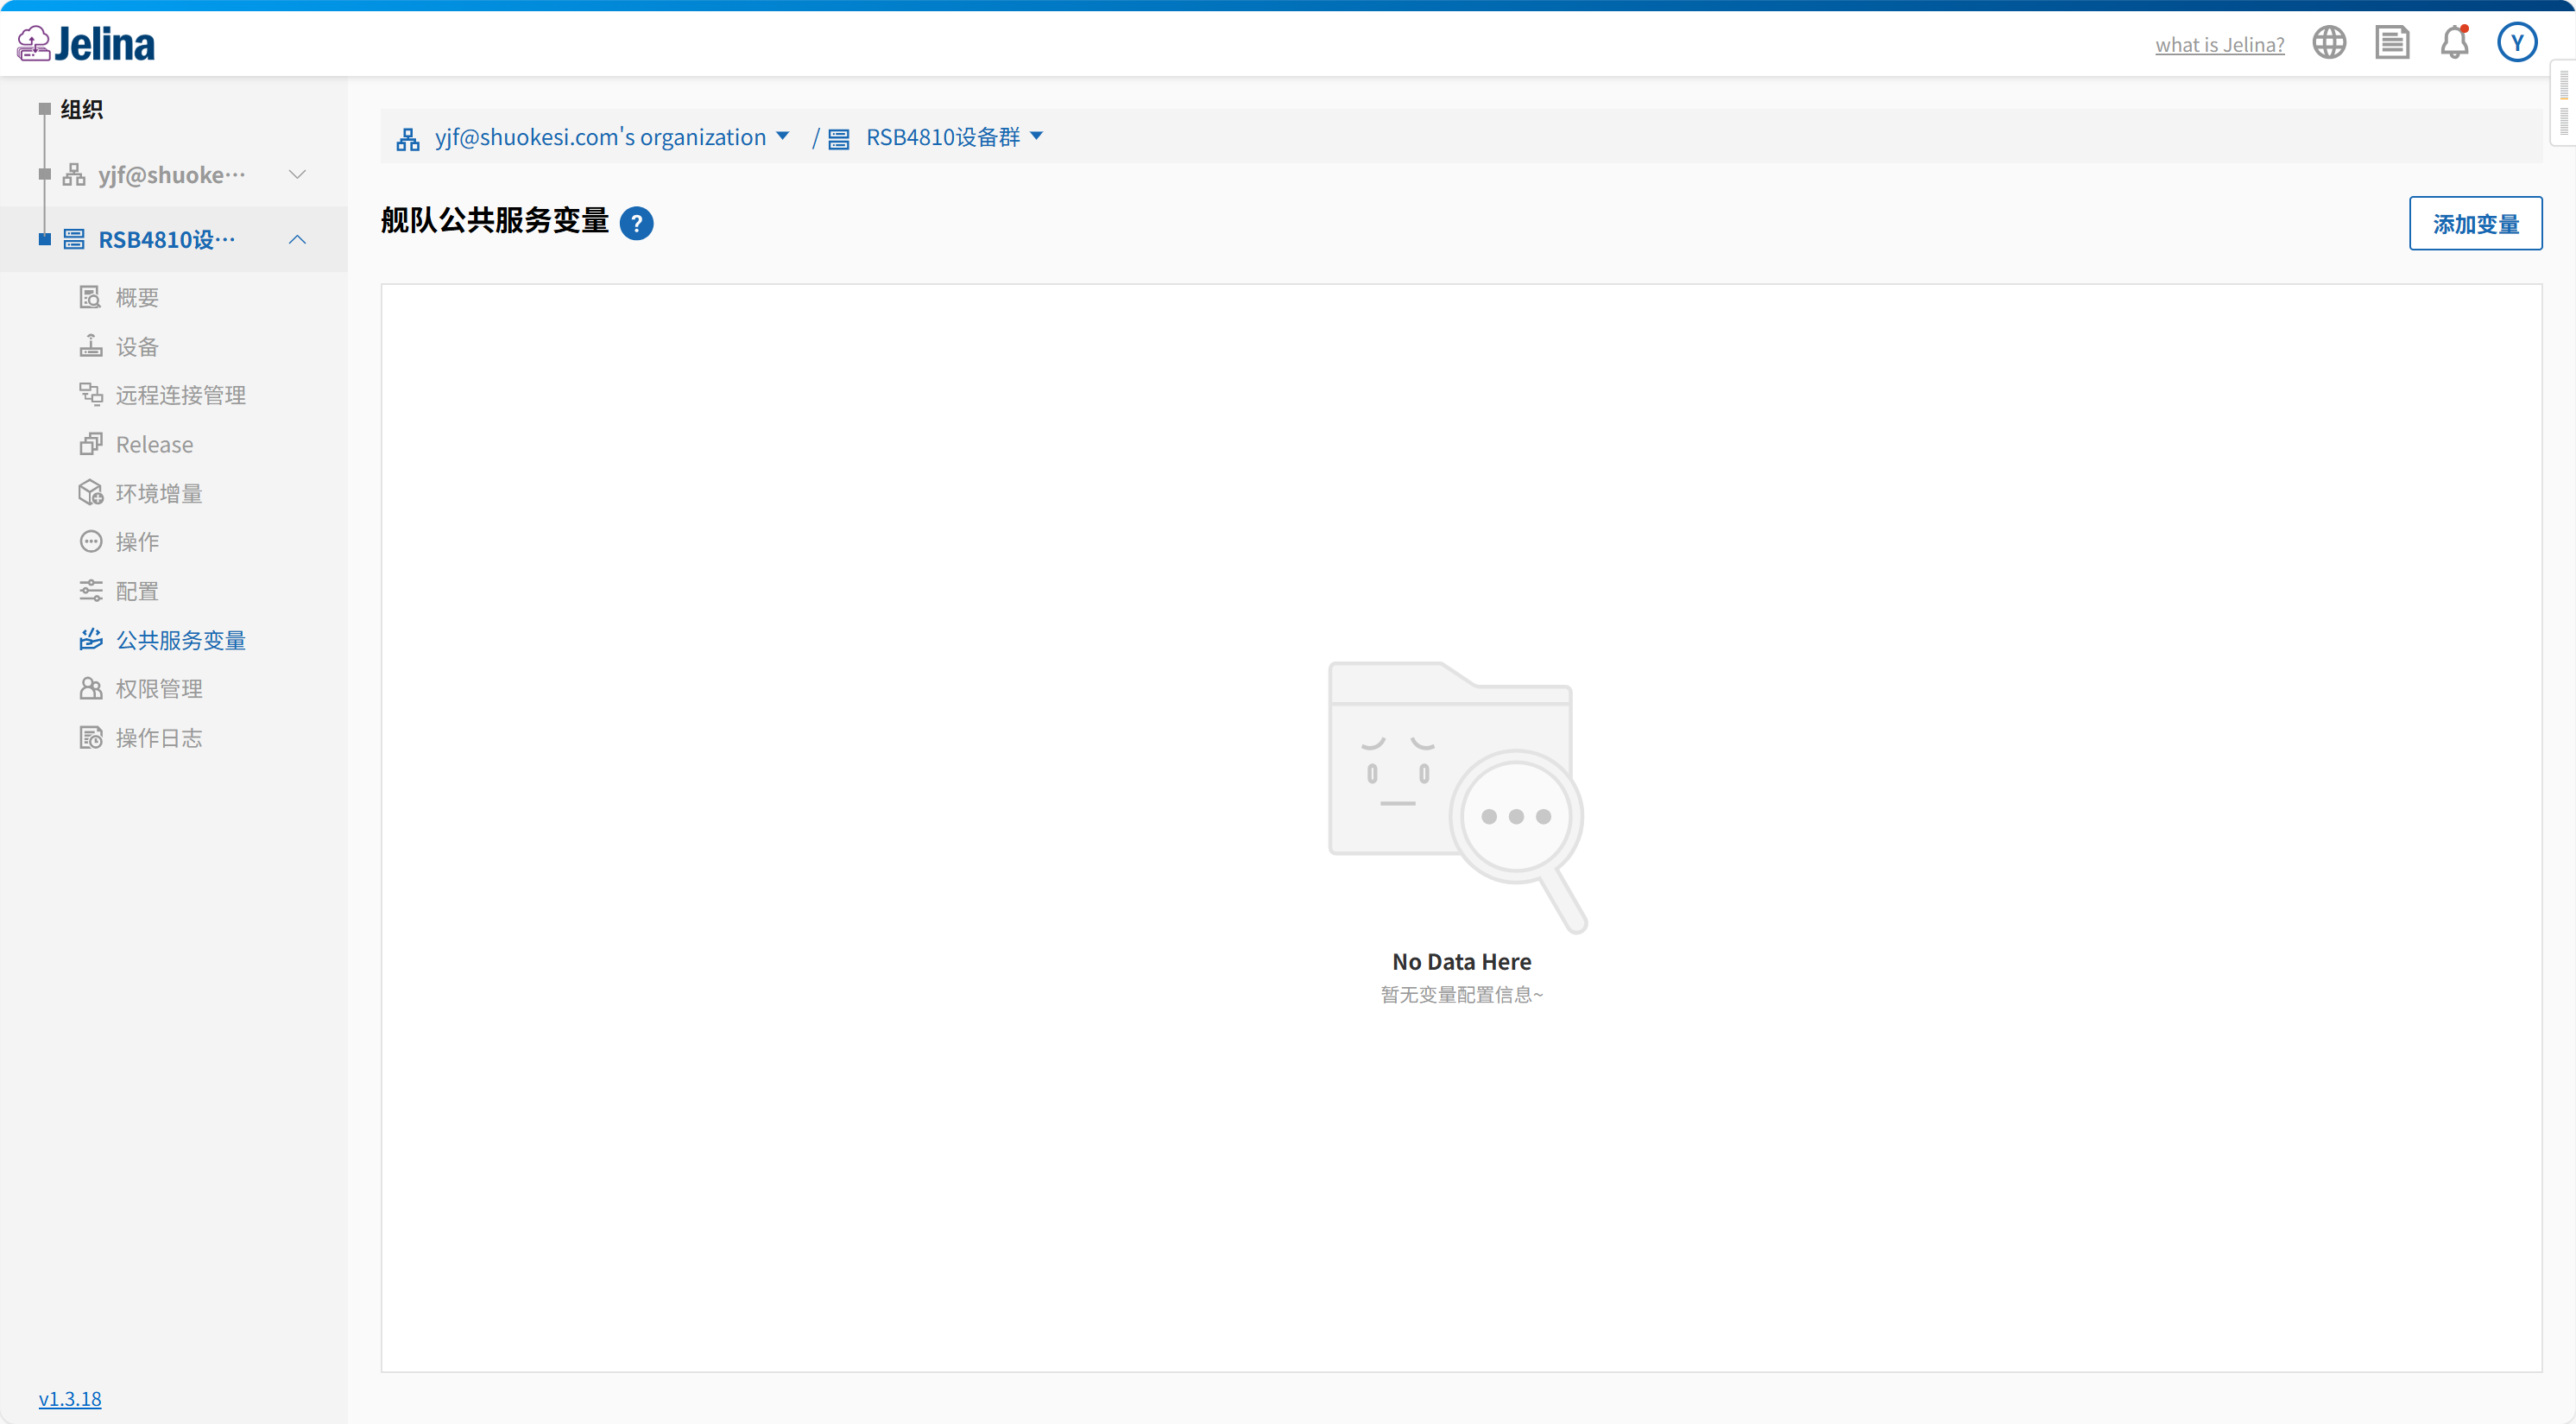Click the 添加变量 button
The image size is (2576, 1424).
[x=2474, y=224]
